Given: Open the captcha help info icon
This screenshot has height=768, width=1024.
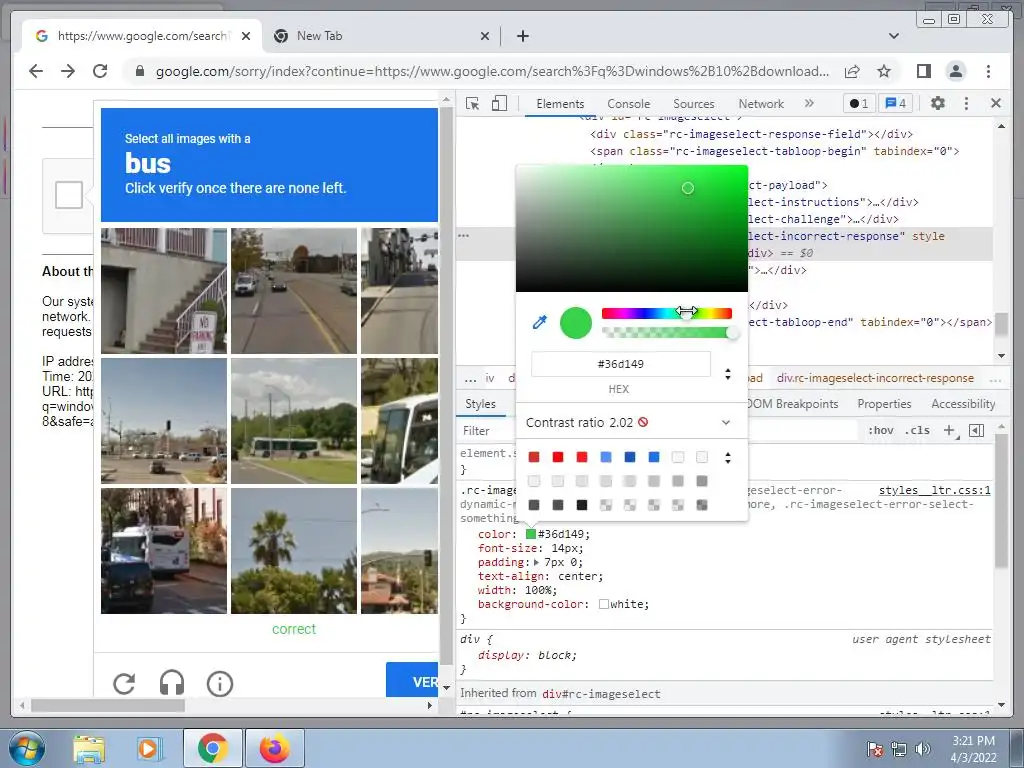Looking at the screenshot, I should [219, 684].
